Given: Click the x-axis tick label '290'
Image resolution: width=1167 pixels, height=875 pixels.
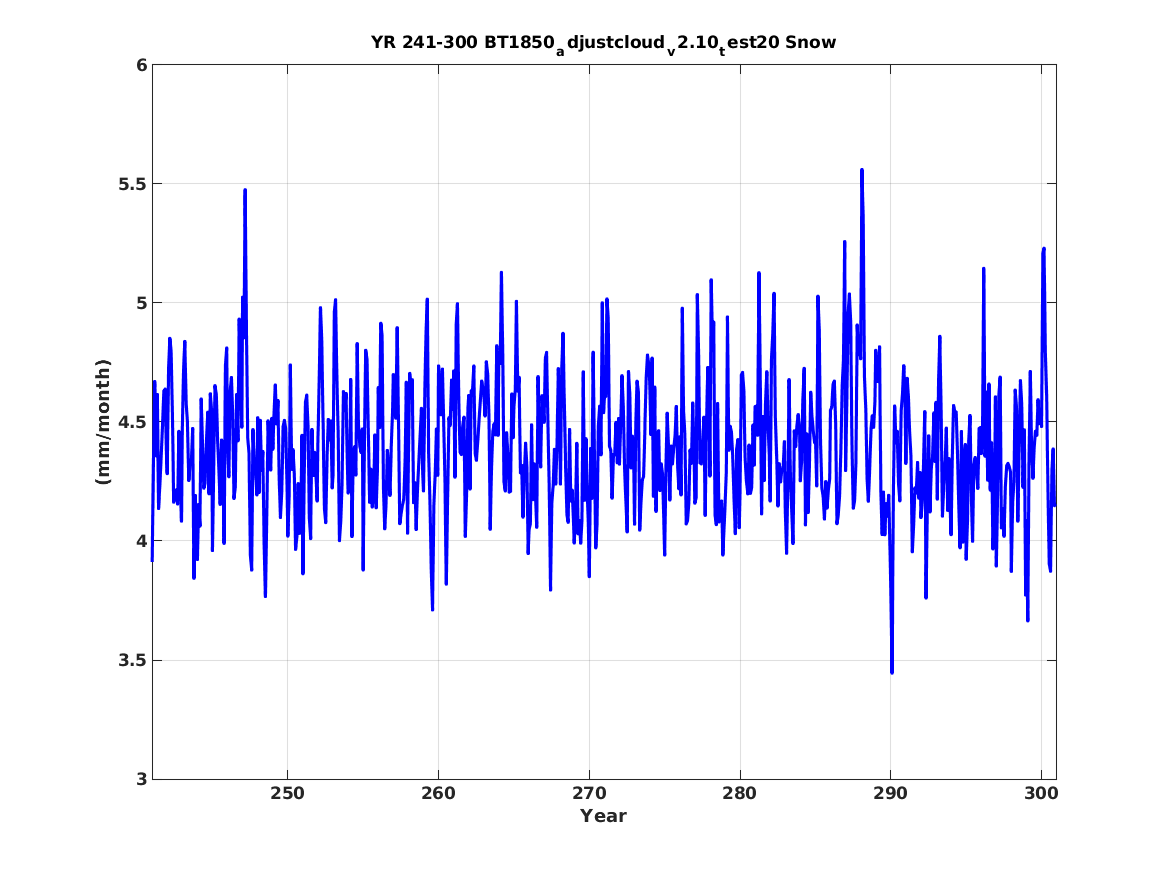Looking at the screenshot, I should pos(890,793).
